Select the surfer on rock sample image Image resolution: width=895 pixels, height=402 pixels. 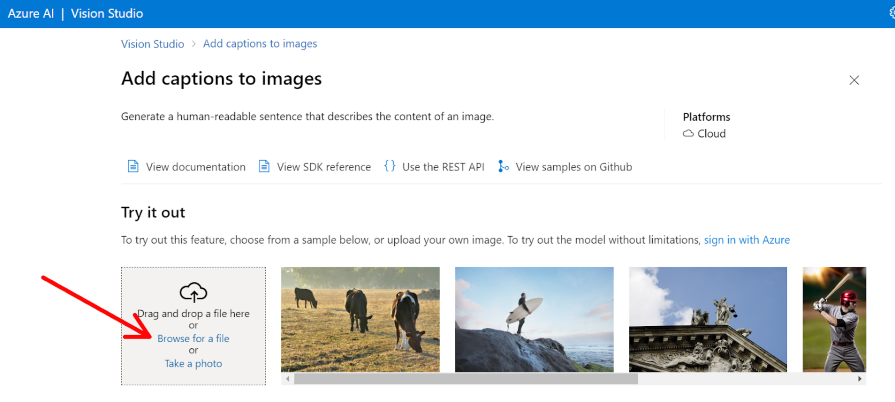(534, 319)
